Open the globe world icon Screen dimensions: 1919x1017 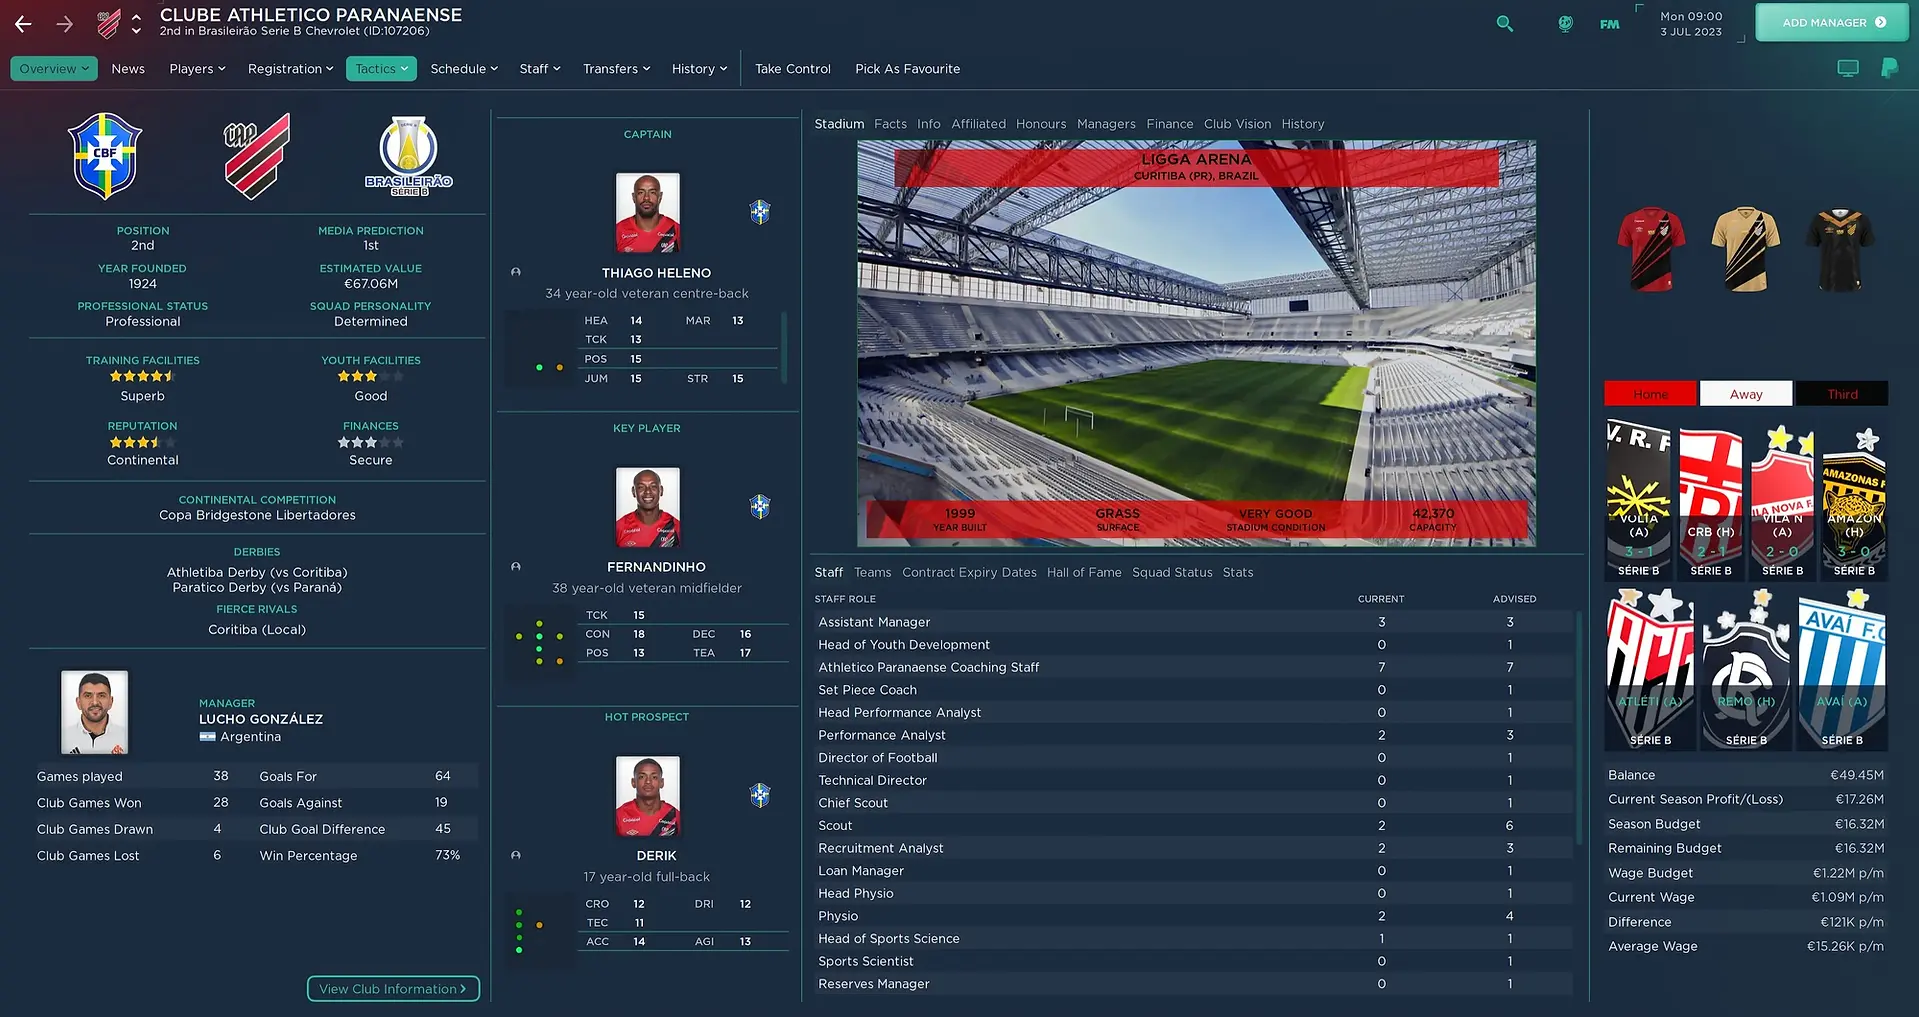pyautogui.click(x=1565, y=23)
